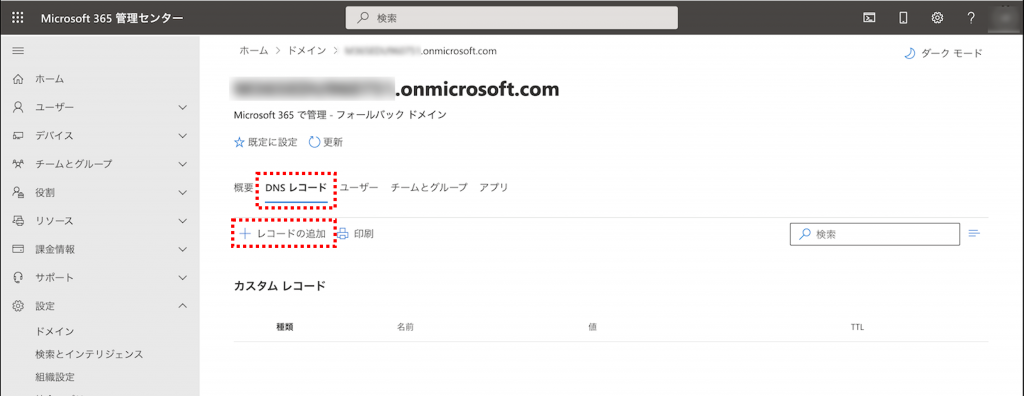Set domain as default with 既定に設定
Screen dimensions: 1024x396
tap(266, 142)
